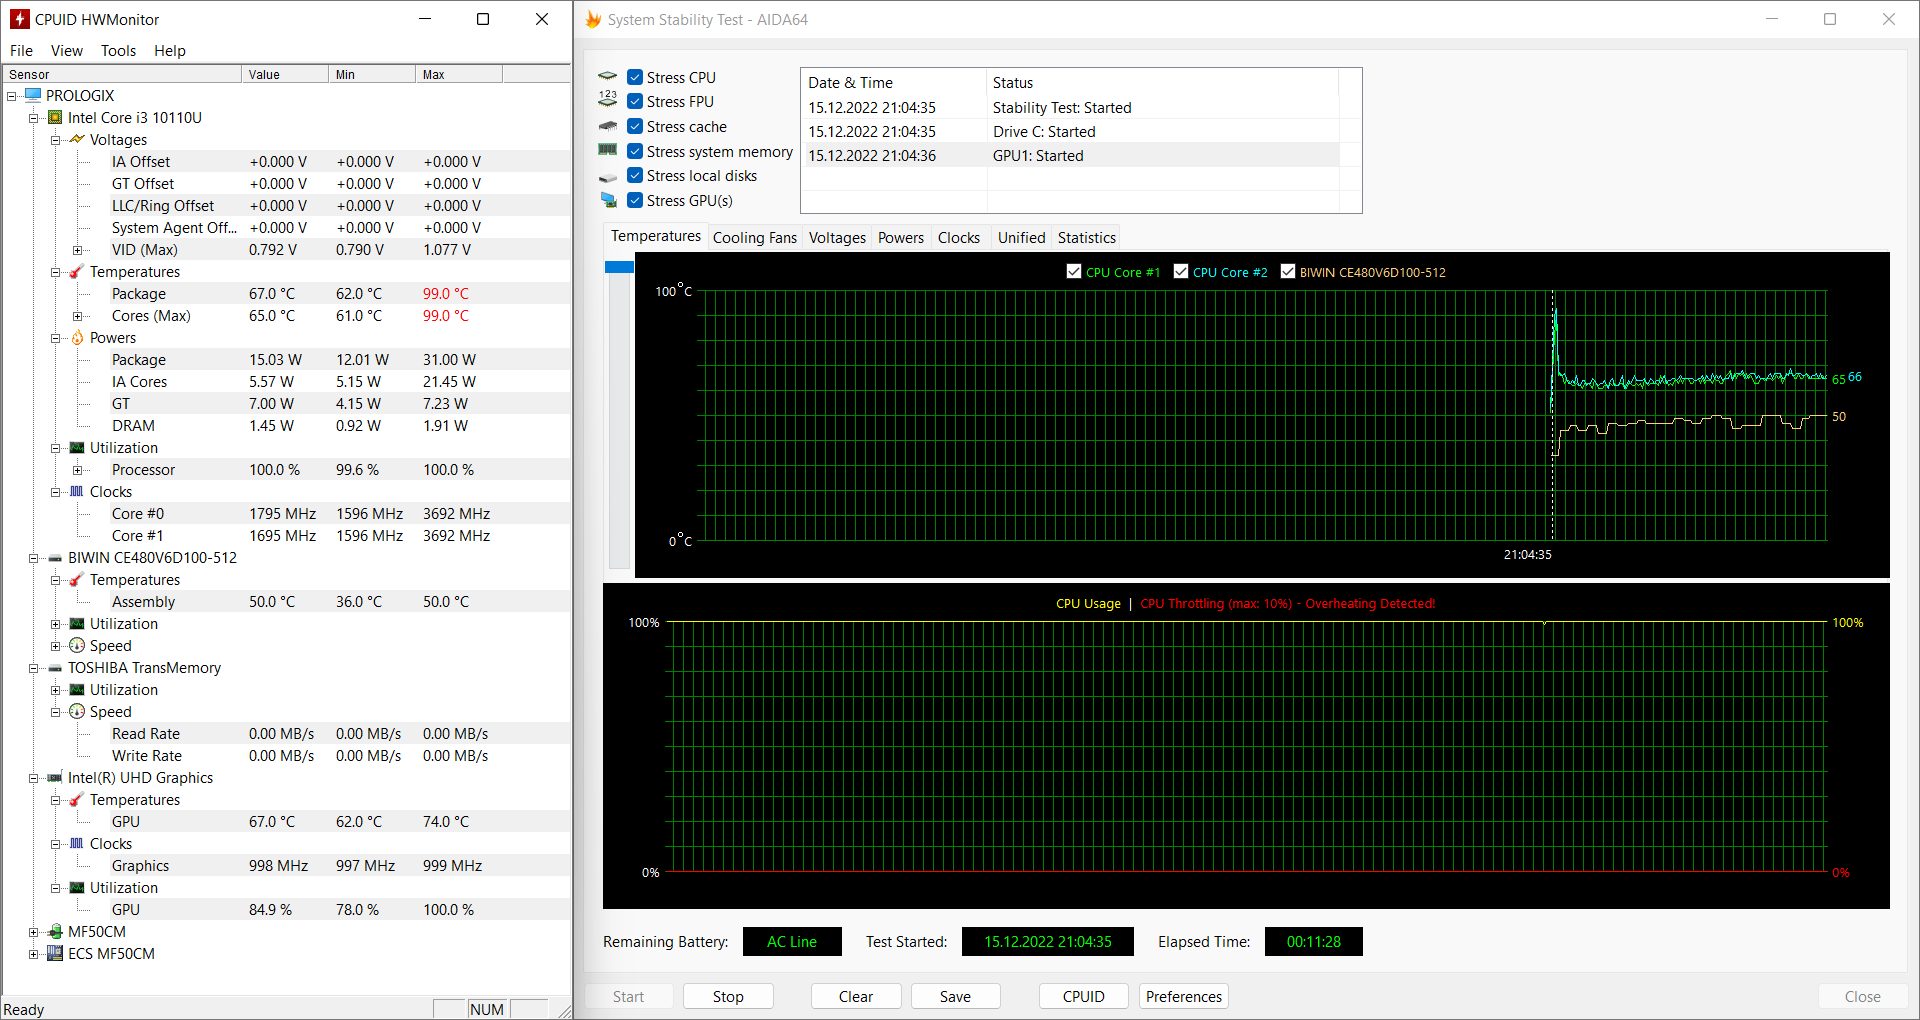Click the AIDA64 flame icon in title bar
Screen dimensions: 1920x1020
pyautogui.click(x=594, y=19)
